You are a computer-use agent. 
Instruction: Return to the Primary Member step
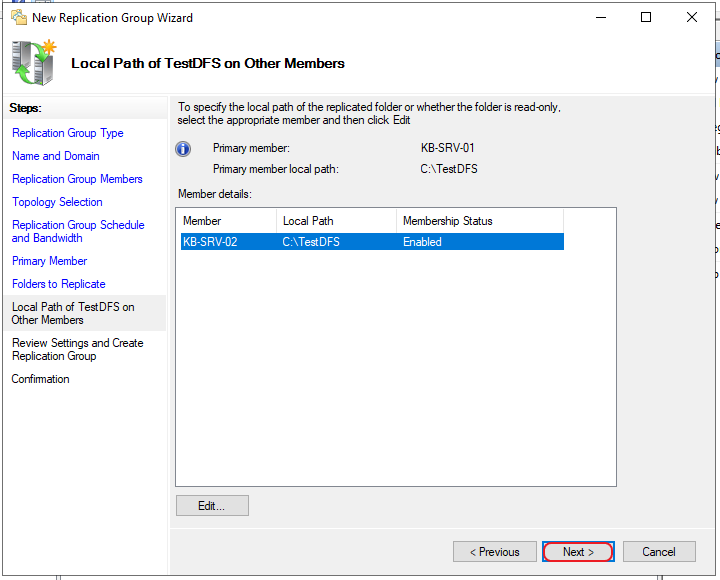pyautogui.click(x=49, y=261)
